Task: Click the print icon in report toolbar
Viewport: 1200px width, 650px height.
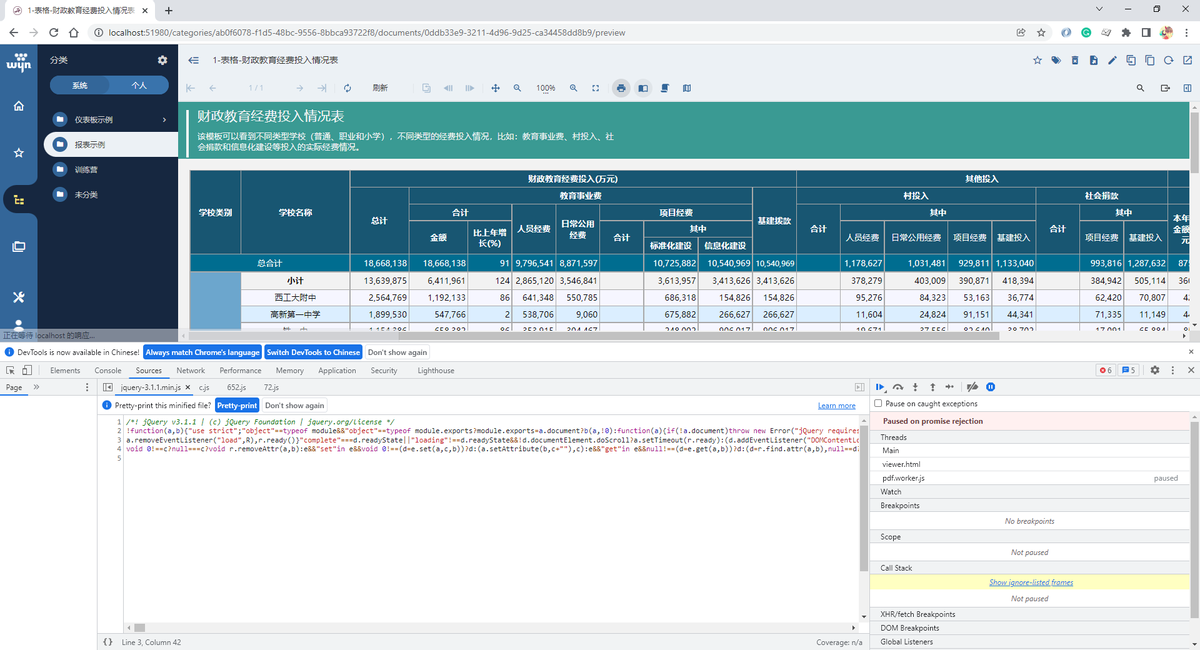Action: (621, 88)
